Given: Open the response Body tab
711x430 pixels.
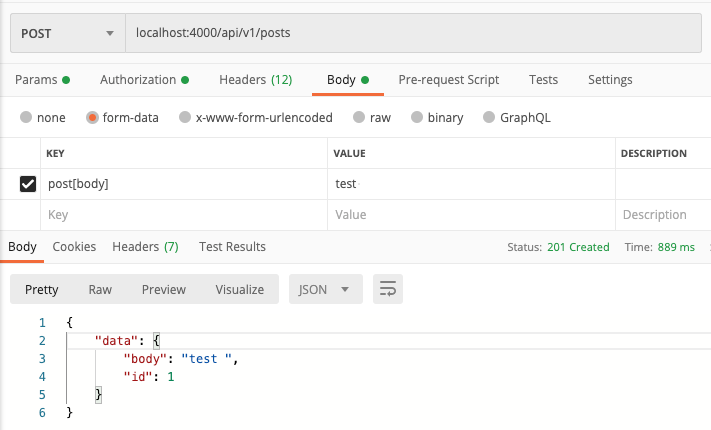Looking at the screenshot, I should coord(22,247).
